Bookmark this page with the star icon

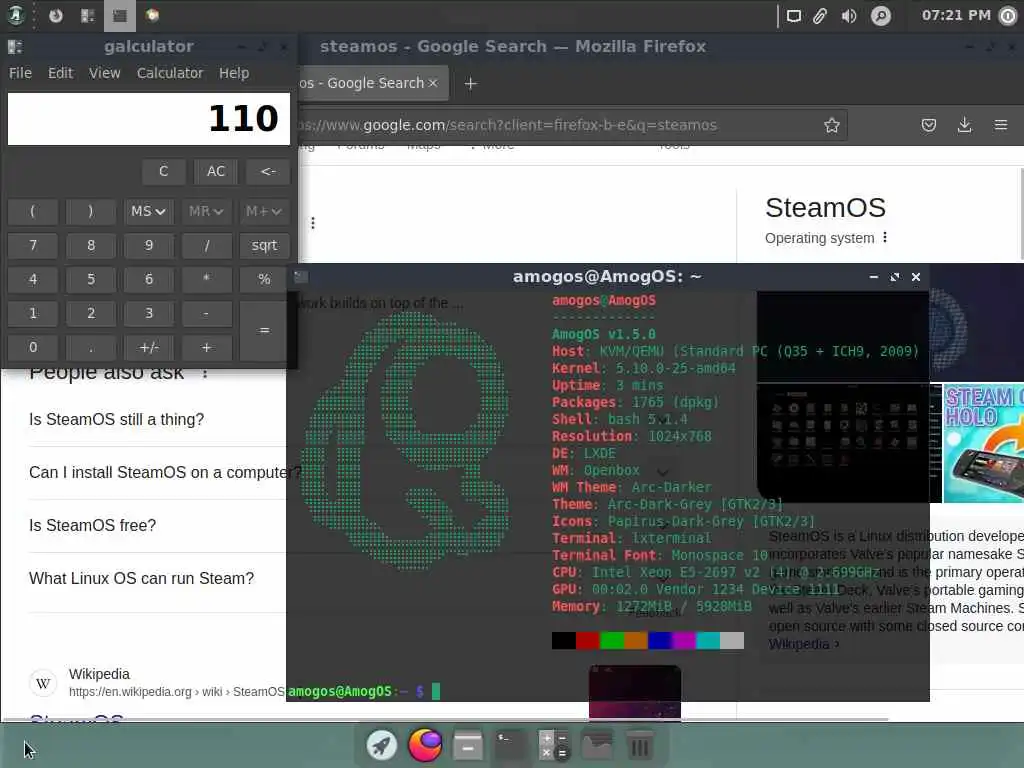pos(831,125)
